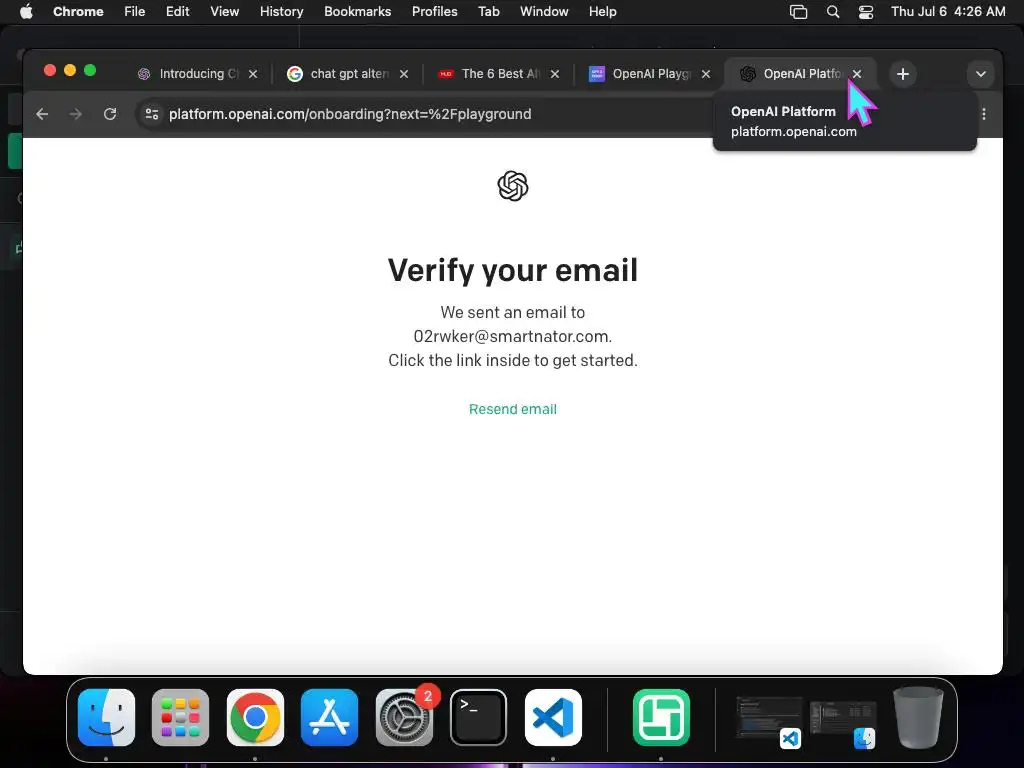The image size is (1024, 768).
Task: Click the 02rwker@smartnator.com email address text
Action: point(513,336)
